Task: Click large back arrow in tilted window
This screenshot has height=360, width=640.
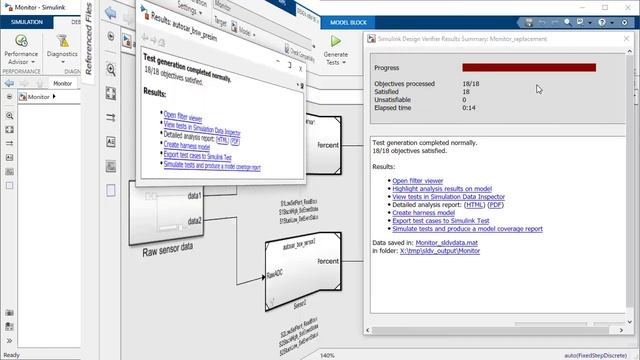Action: click(x=111, y=13)
